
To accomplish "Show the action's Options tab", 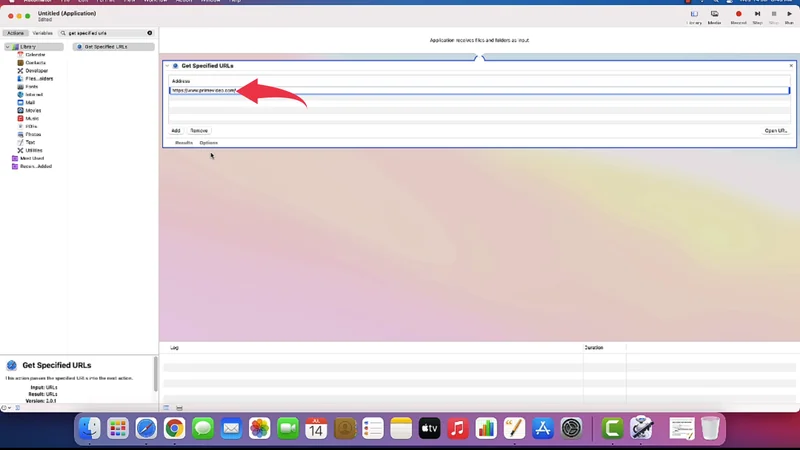I will click(x=208, y=143).
